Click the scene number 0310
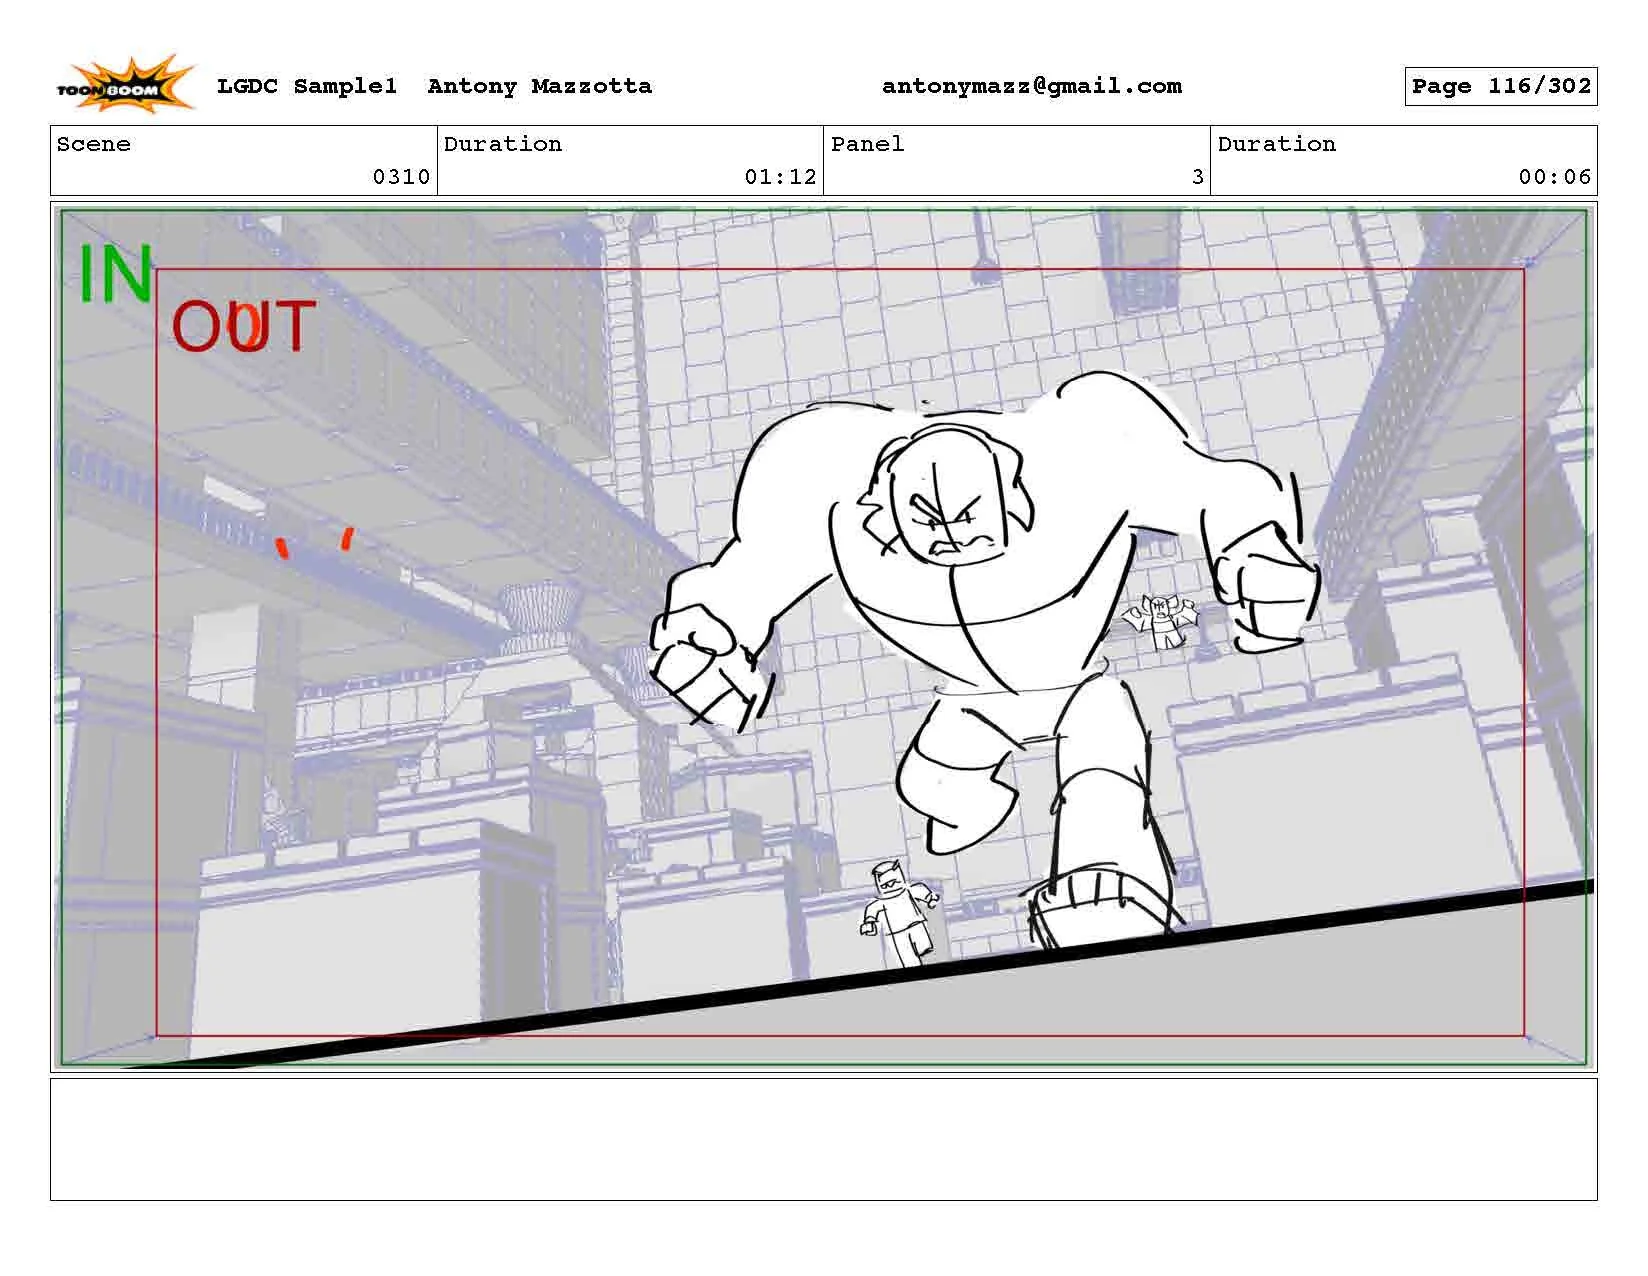 point(401,177)
